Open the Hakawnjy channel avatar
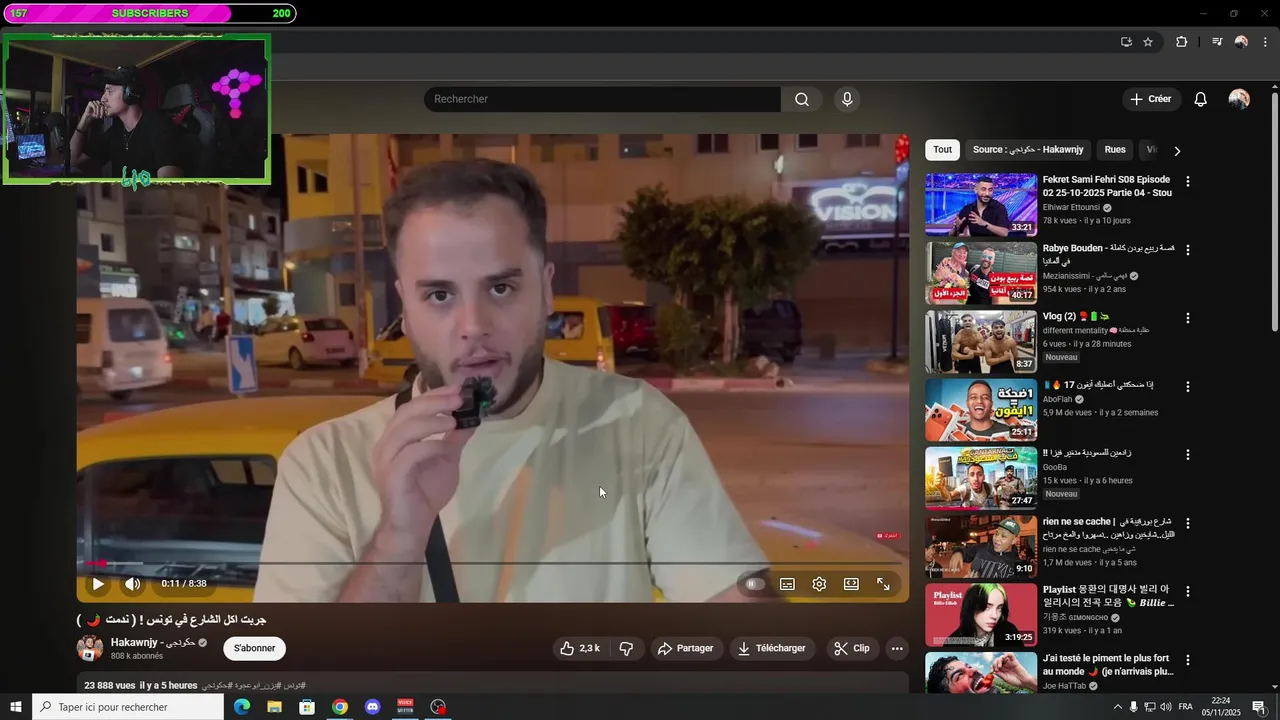The height and width of the screenshot is (720, 1280). click(x=90, y=648)
